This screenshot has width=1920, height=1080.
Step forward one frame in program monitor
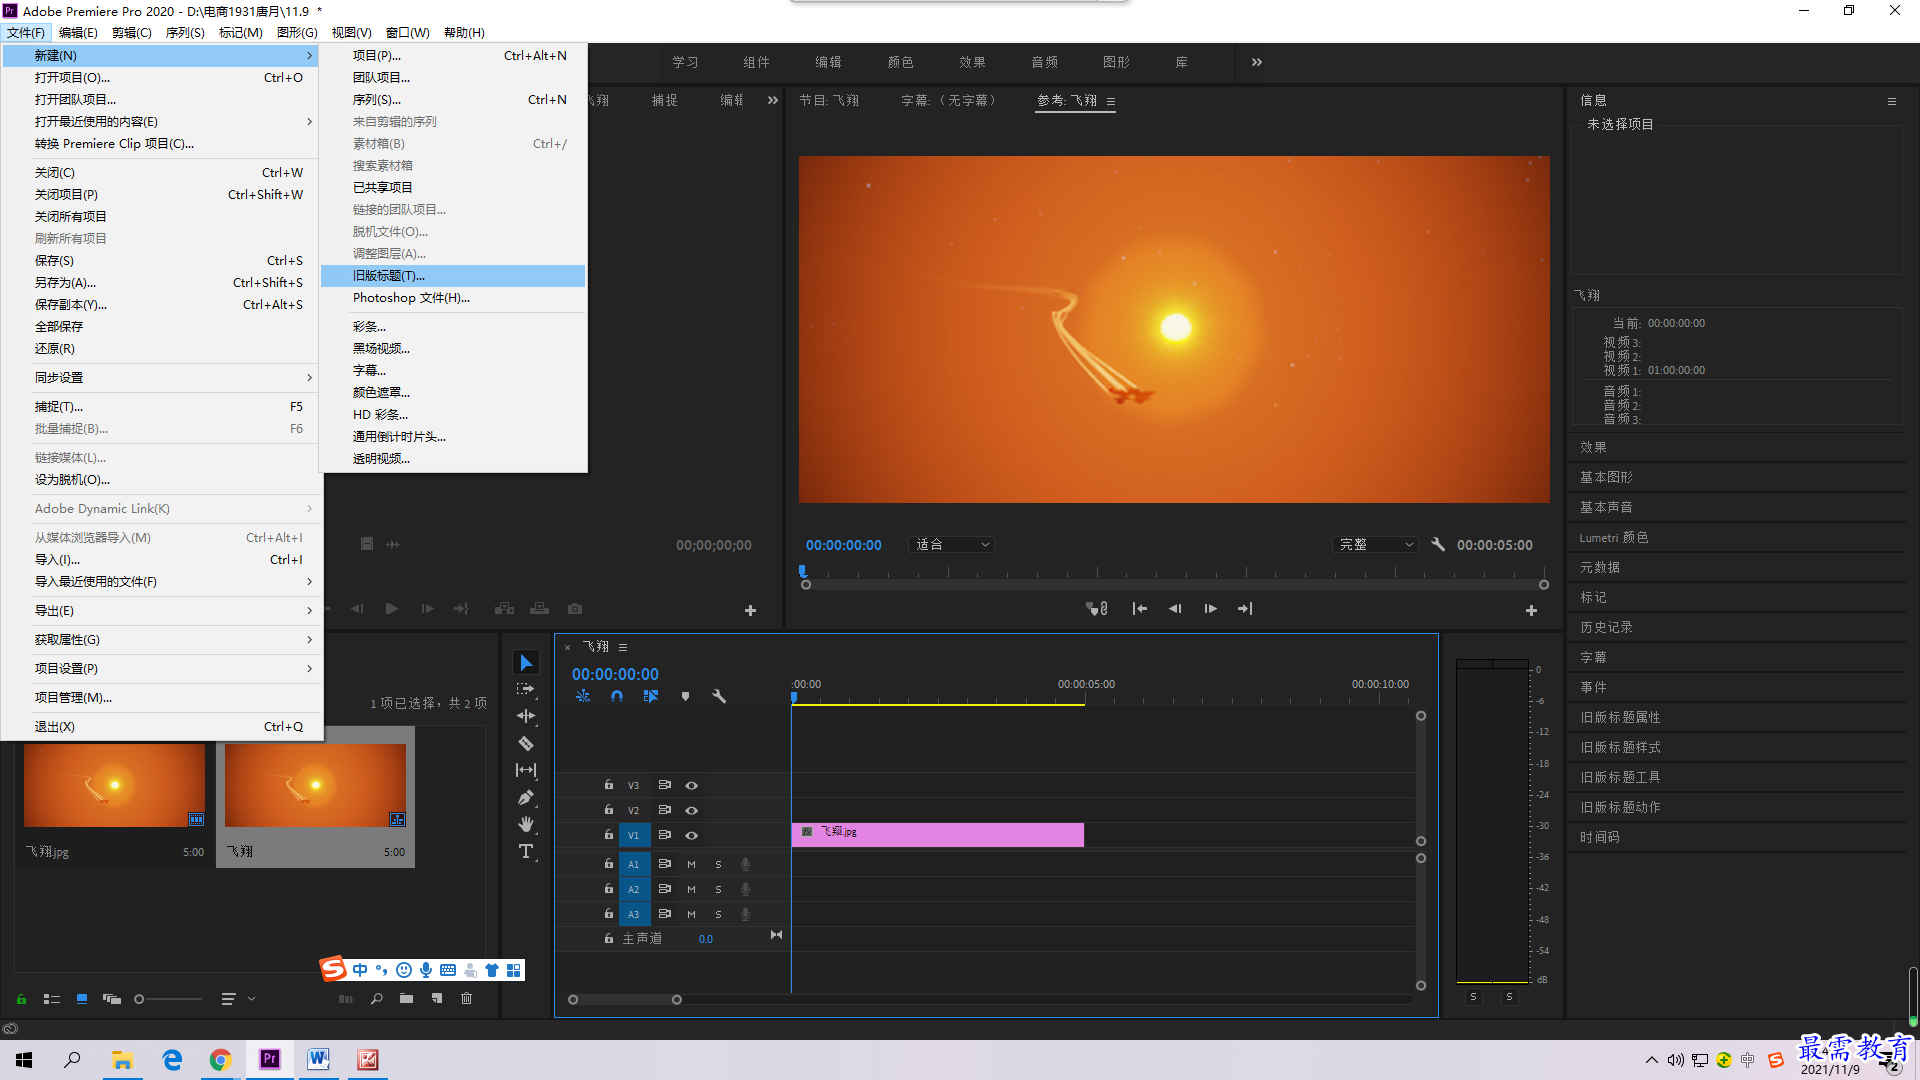pos(1210,608)
